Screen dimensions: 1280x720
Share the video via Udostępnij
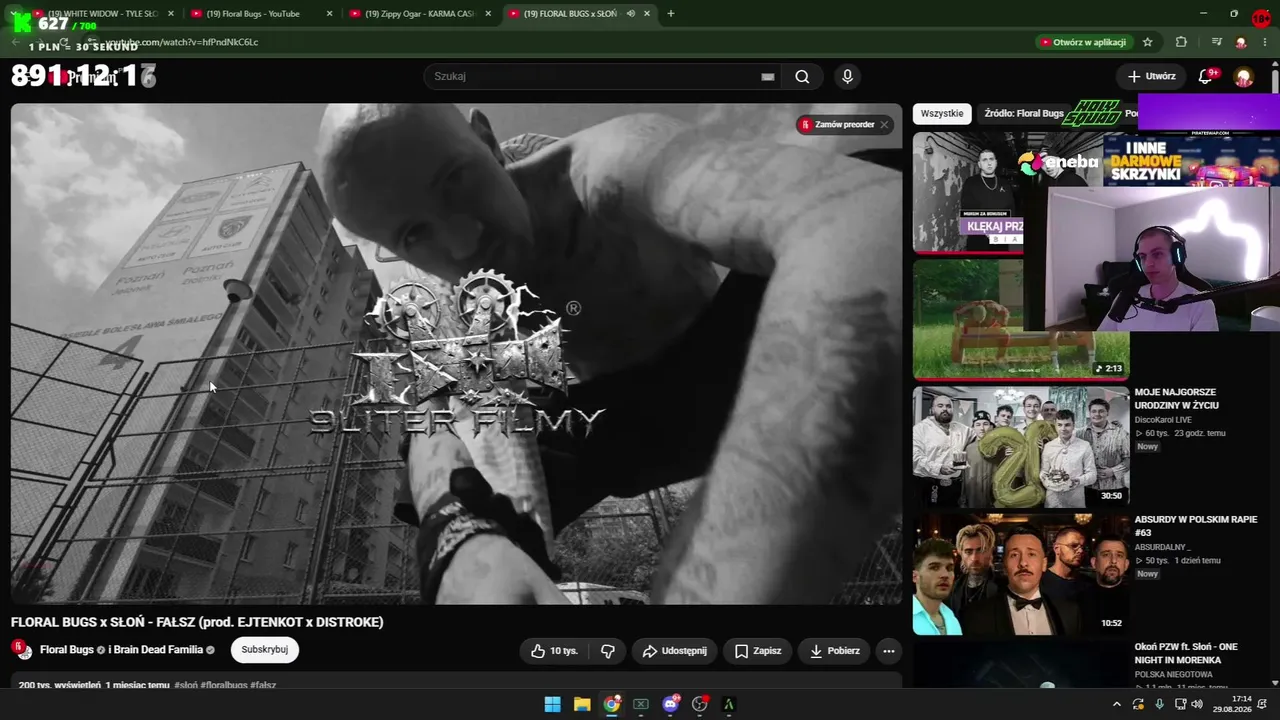pos(674,651)
